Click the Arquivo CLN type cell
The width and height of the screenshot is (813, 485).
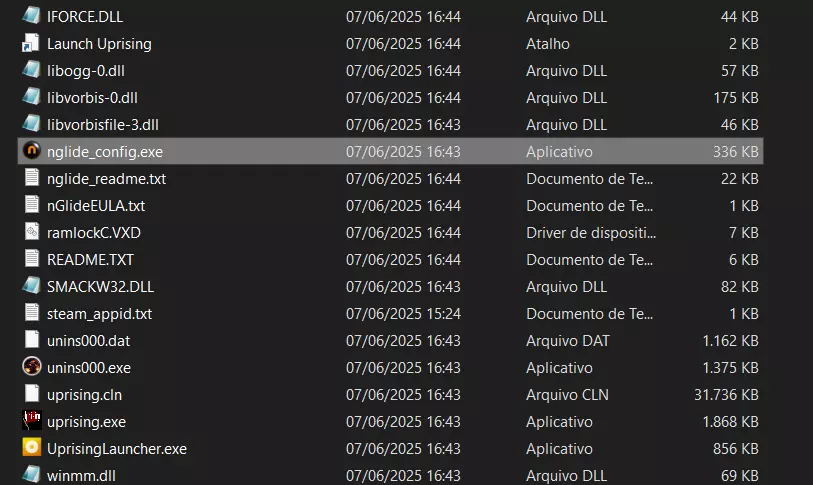tap(567, 394)
